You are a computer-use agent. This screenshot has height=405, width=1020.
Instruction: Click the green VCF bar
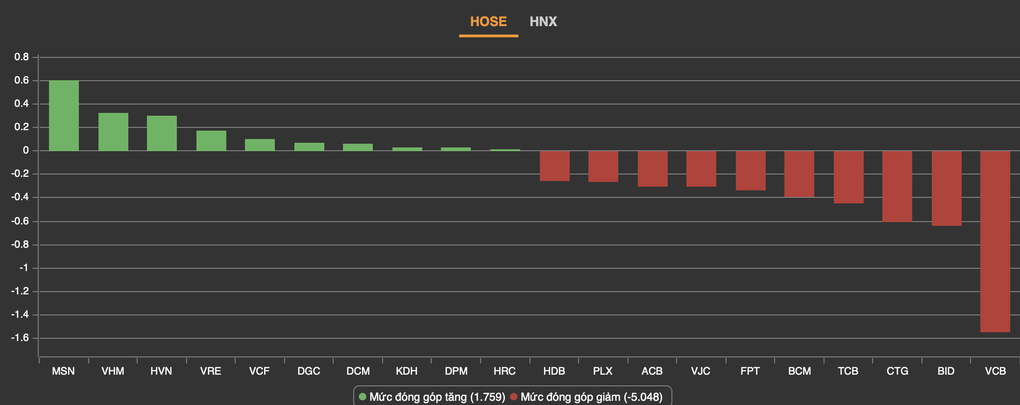pyautogui.click(x=260, y=145)
